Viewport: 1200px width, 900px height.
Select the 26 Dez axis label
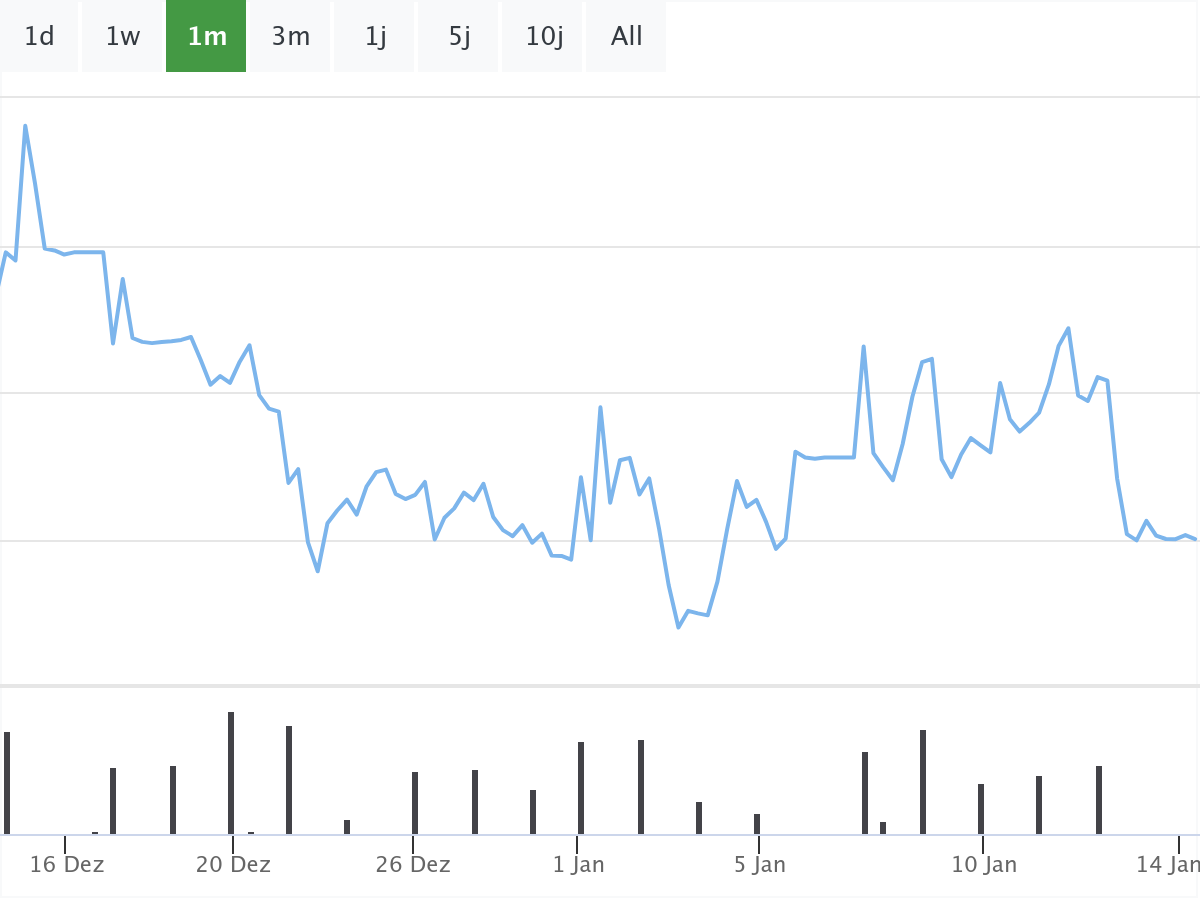(x=413, y=864)
